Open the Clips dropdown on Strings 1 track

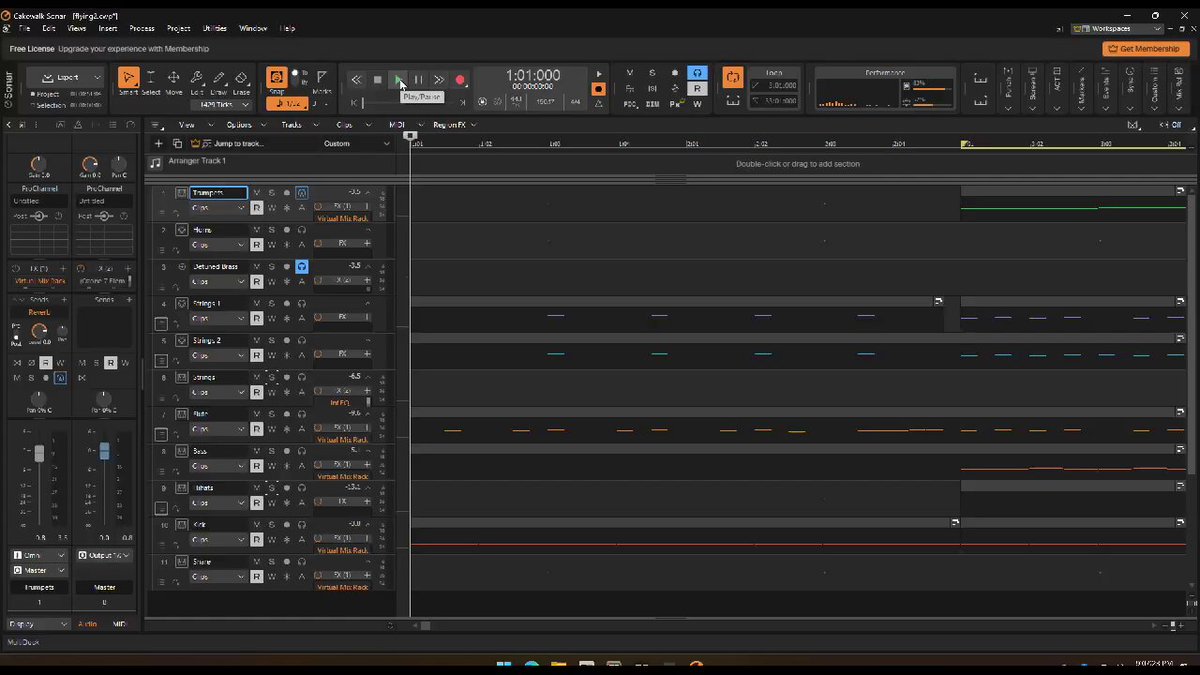pos(218,319)
